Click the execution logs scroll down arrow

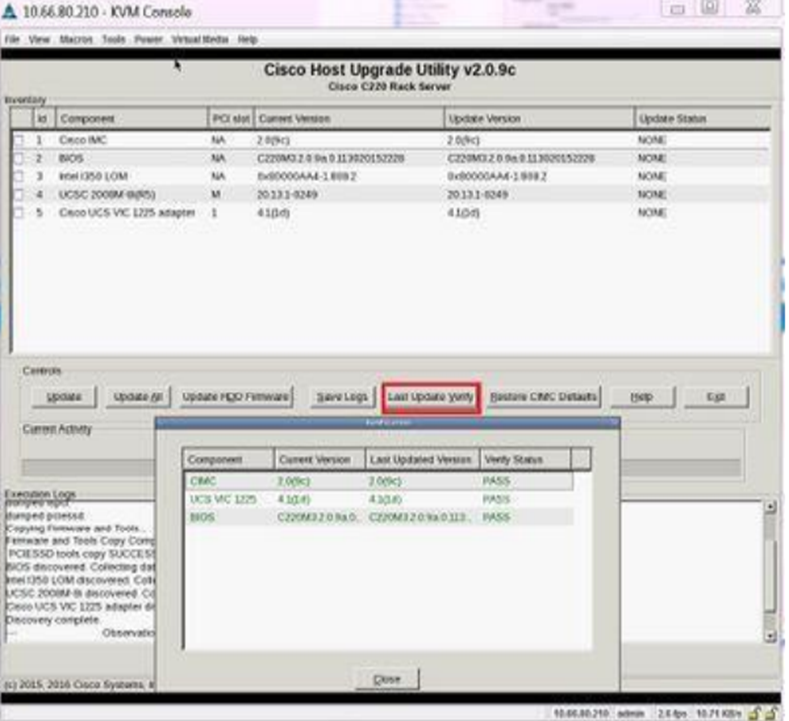pyautogui.click(x=769, y=635)
